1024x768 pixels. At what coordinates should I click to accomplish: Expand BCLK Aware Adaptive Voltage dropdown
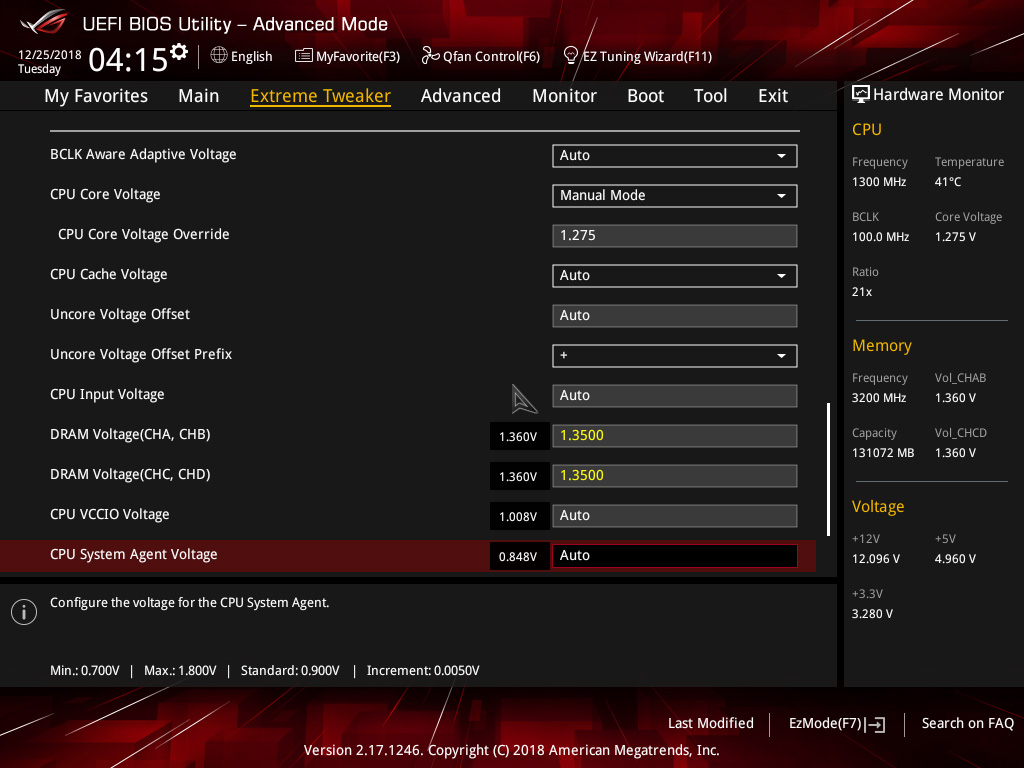pyautogui.click(x=675, y=155)
